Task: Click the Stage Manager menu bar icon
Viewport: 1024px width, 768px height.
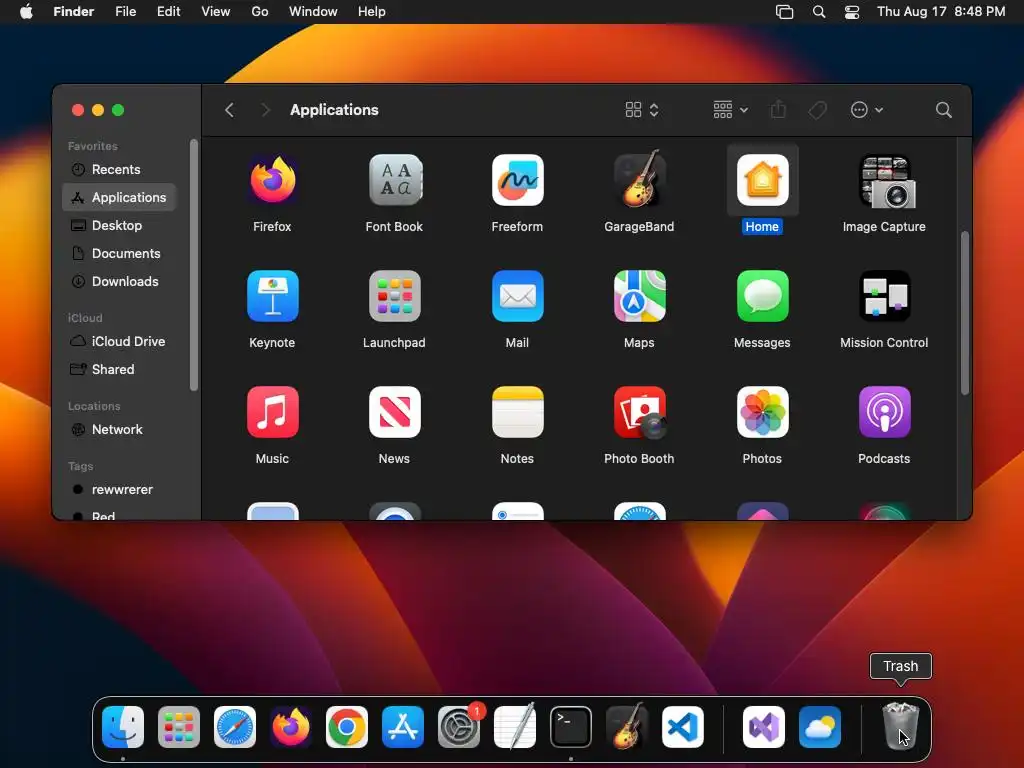Action: [784, 12]
